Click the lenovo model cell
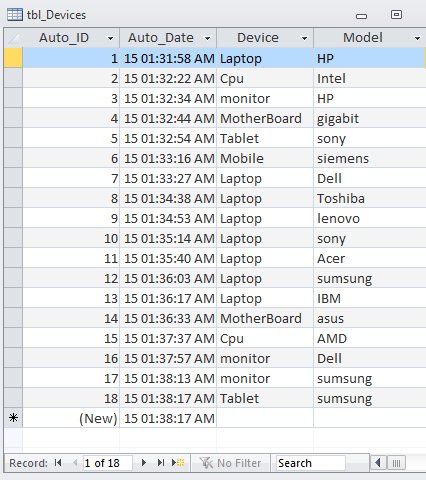 click(370, 218)
